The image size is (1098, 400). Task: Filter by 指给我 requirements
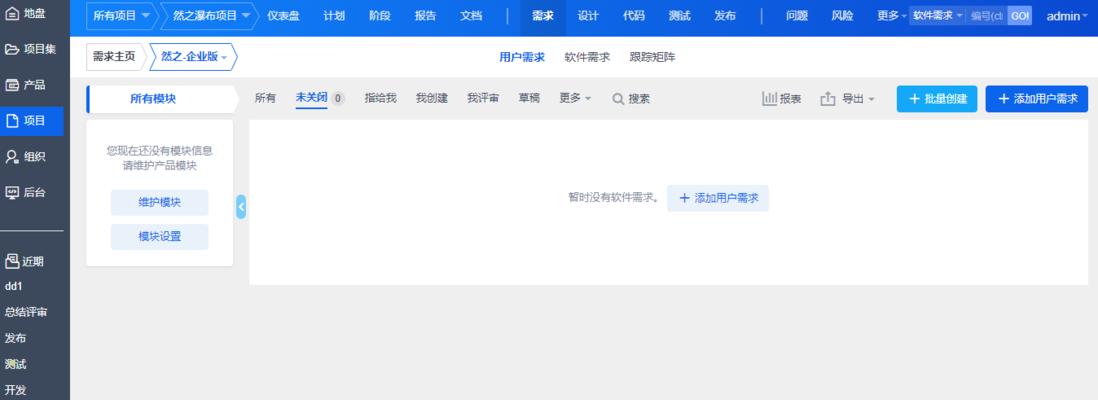coord(380,99)
